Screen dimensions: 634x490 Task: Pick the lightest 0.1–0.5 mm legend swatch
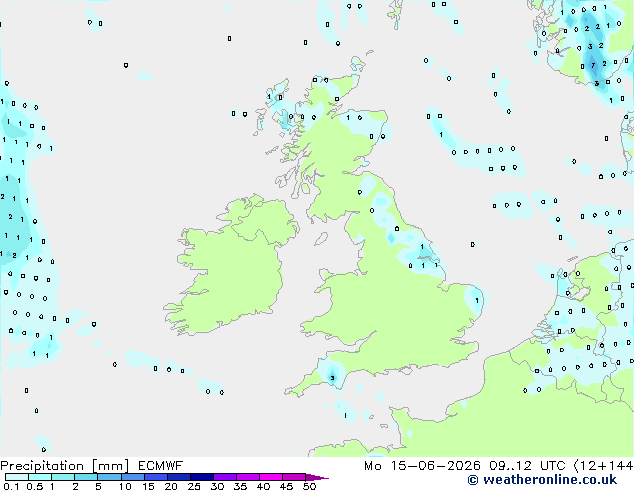click(x=17, y=477)
